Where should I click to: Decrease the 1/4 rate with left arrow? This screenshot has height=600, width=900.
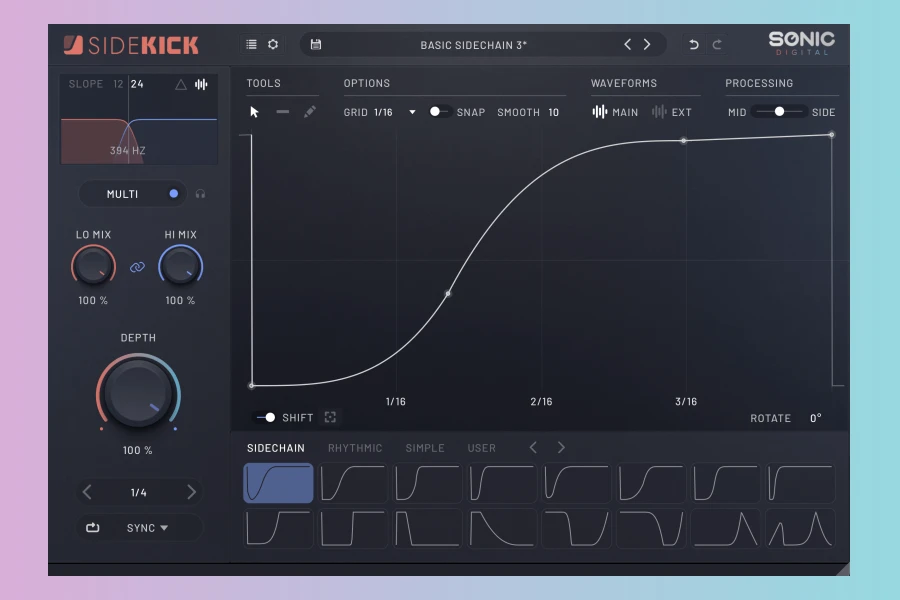[87, 492]
